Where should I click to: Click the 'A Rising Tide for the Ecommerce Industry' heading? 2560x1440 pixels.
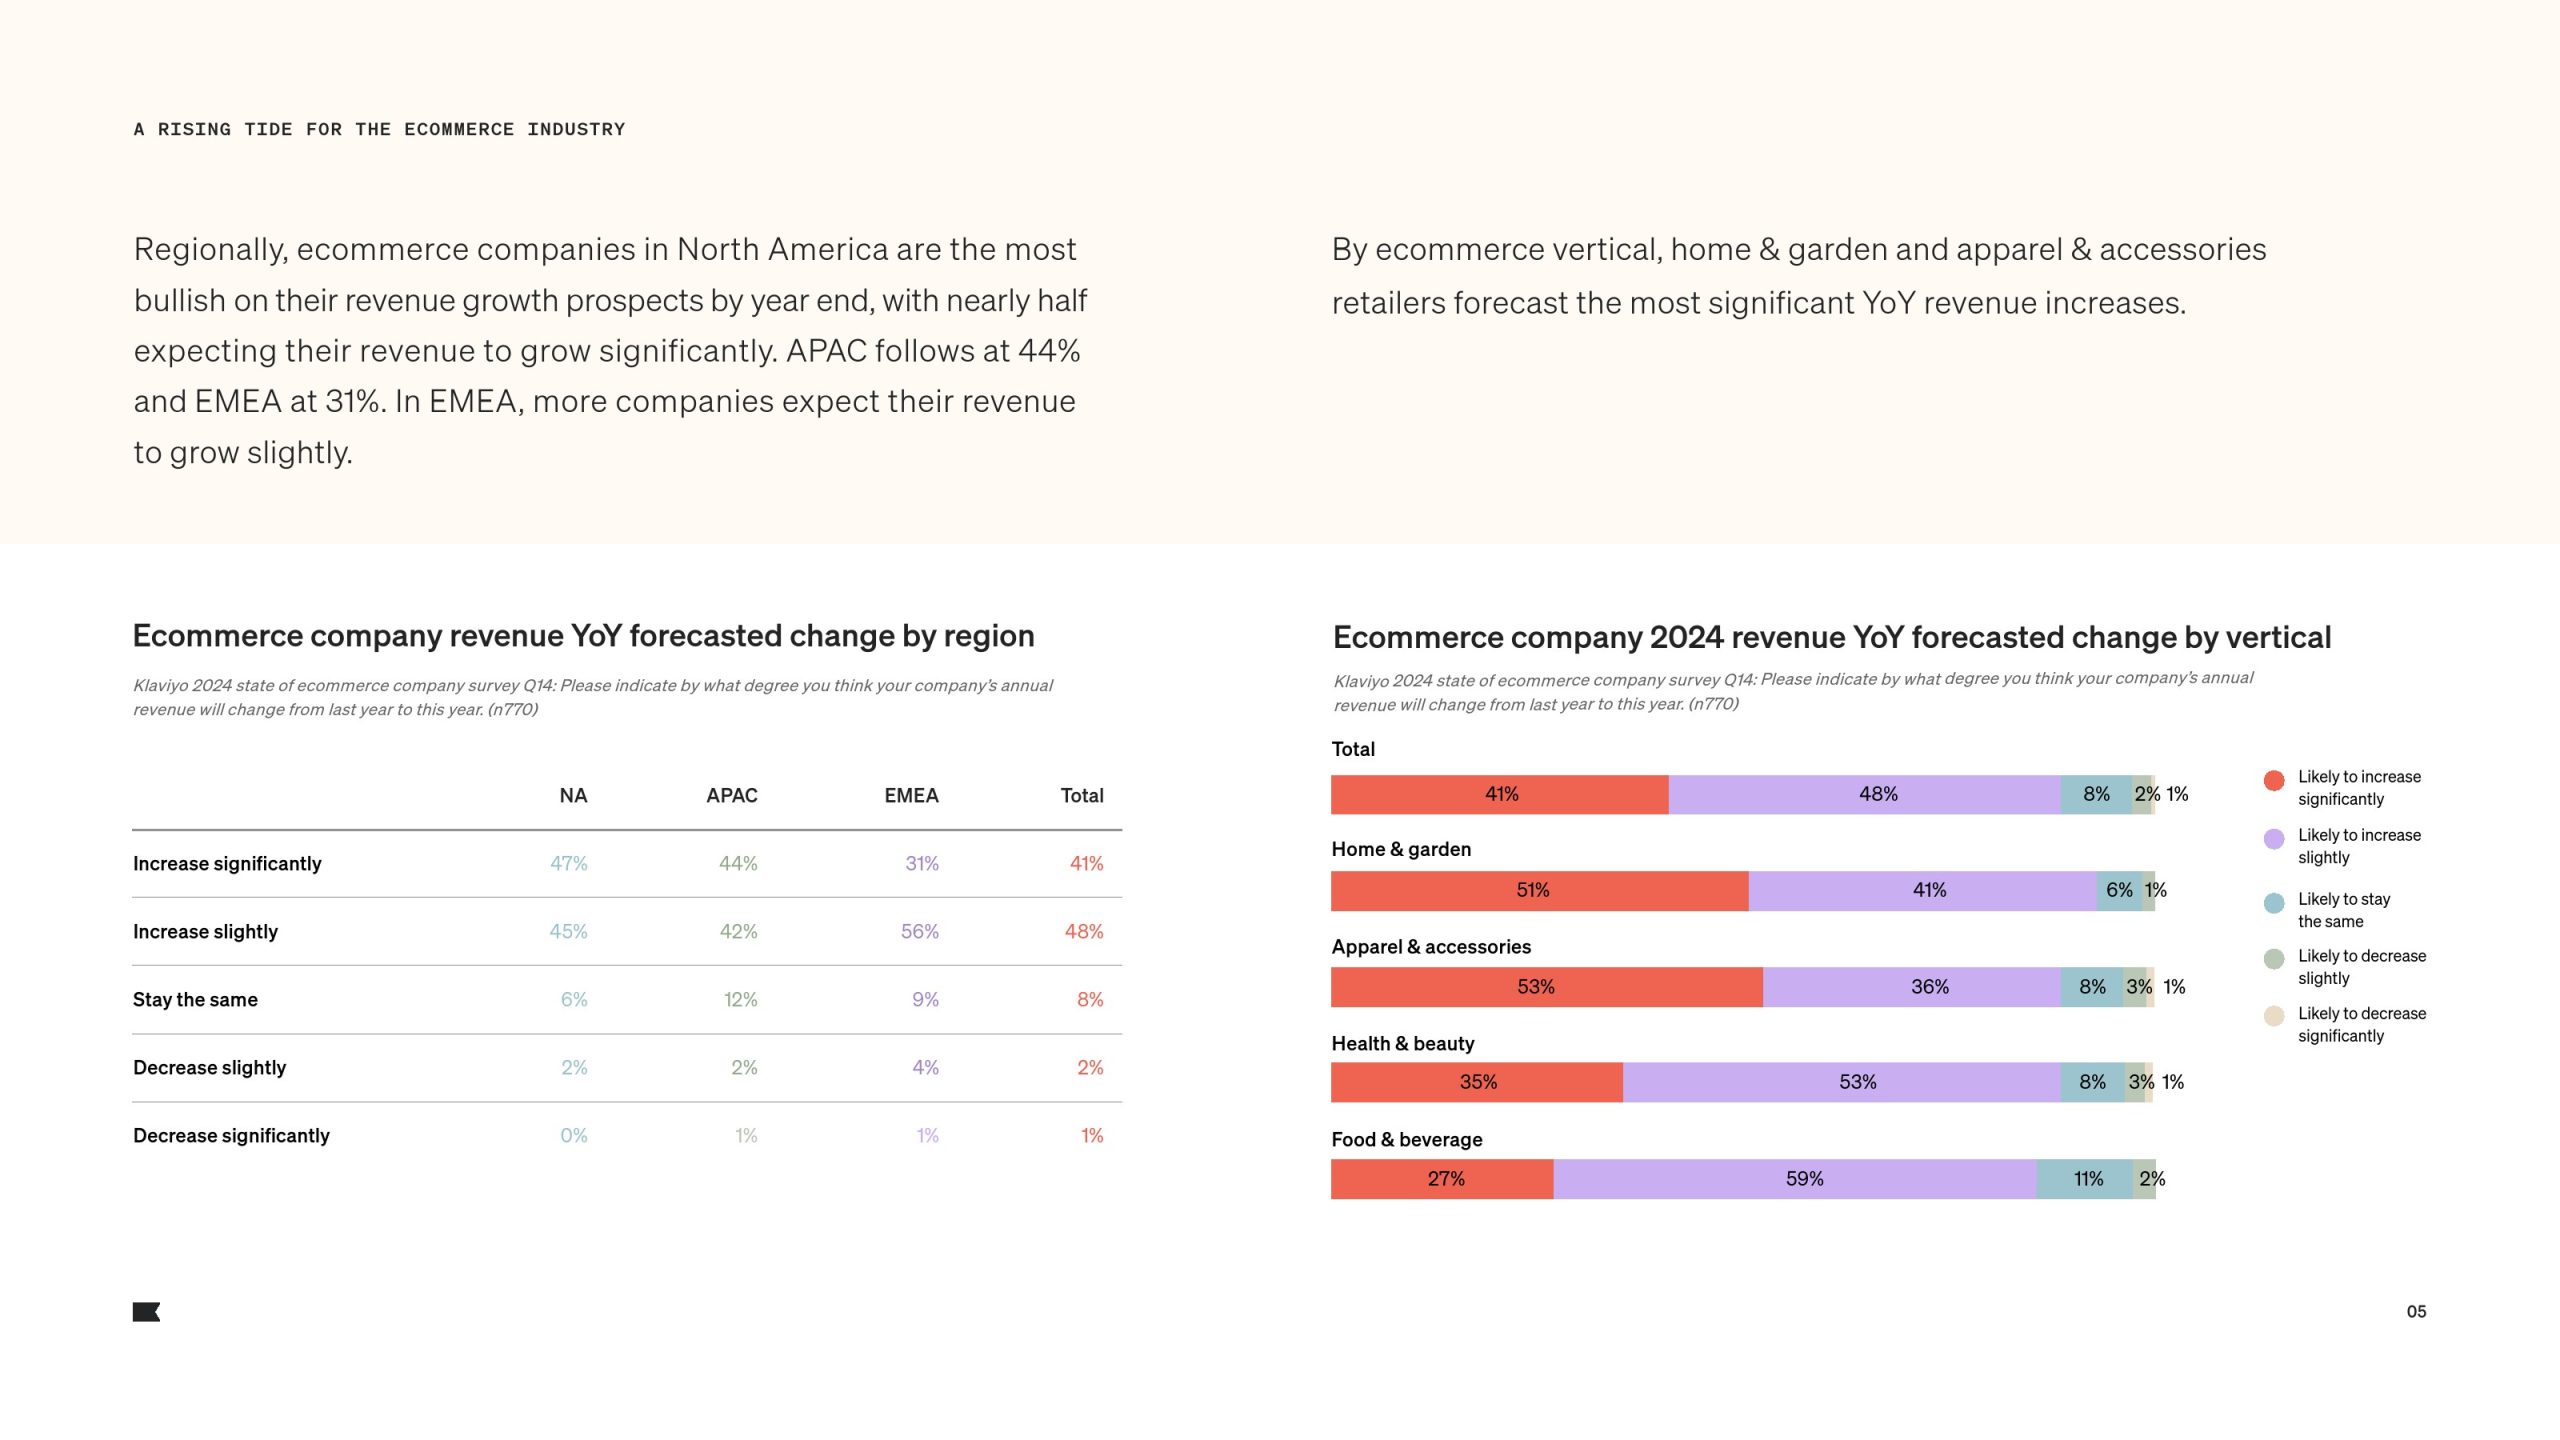(379, 130)
